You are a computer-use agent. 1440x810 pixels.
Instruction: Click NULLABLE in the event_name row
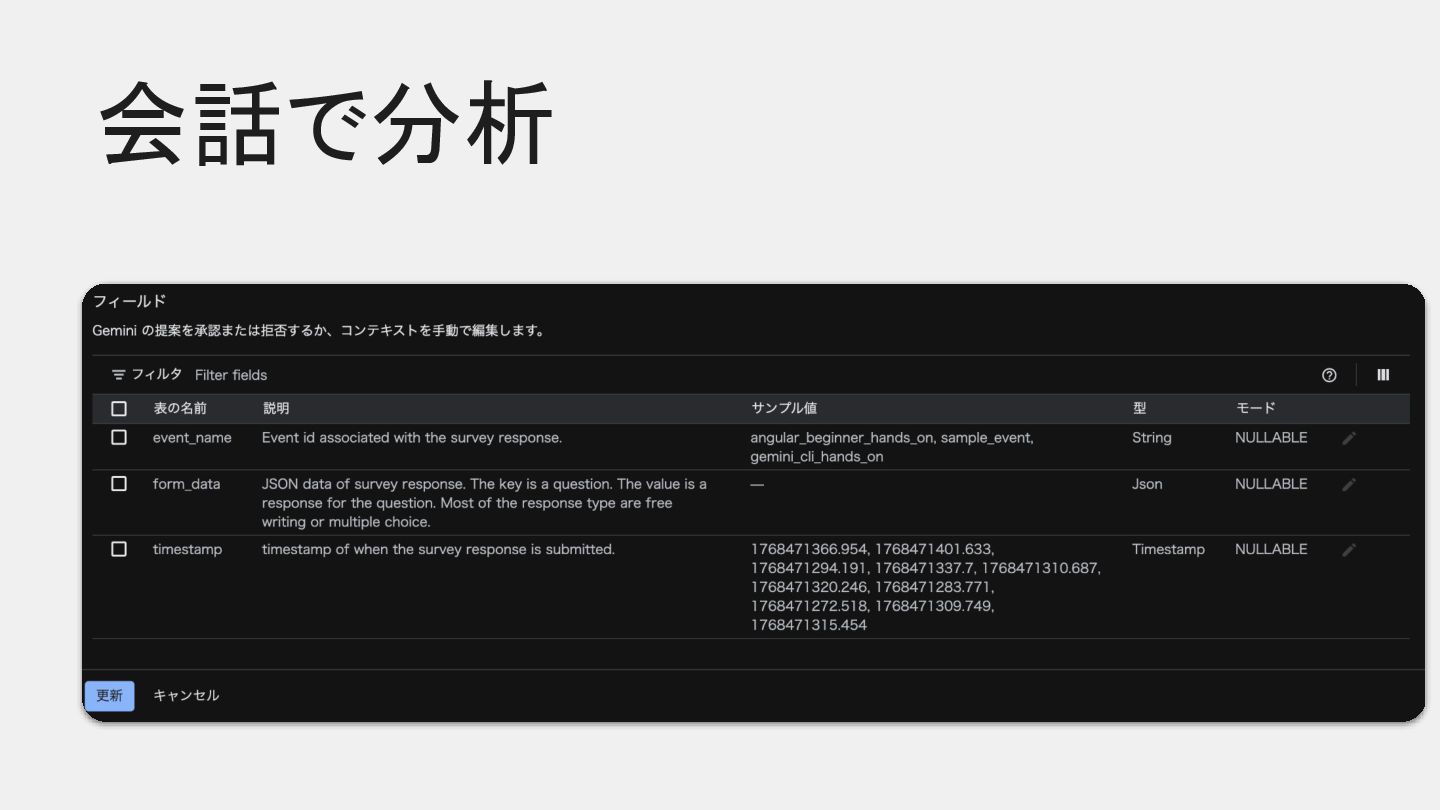(1271, 438)
